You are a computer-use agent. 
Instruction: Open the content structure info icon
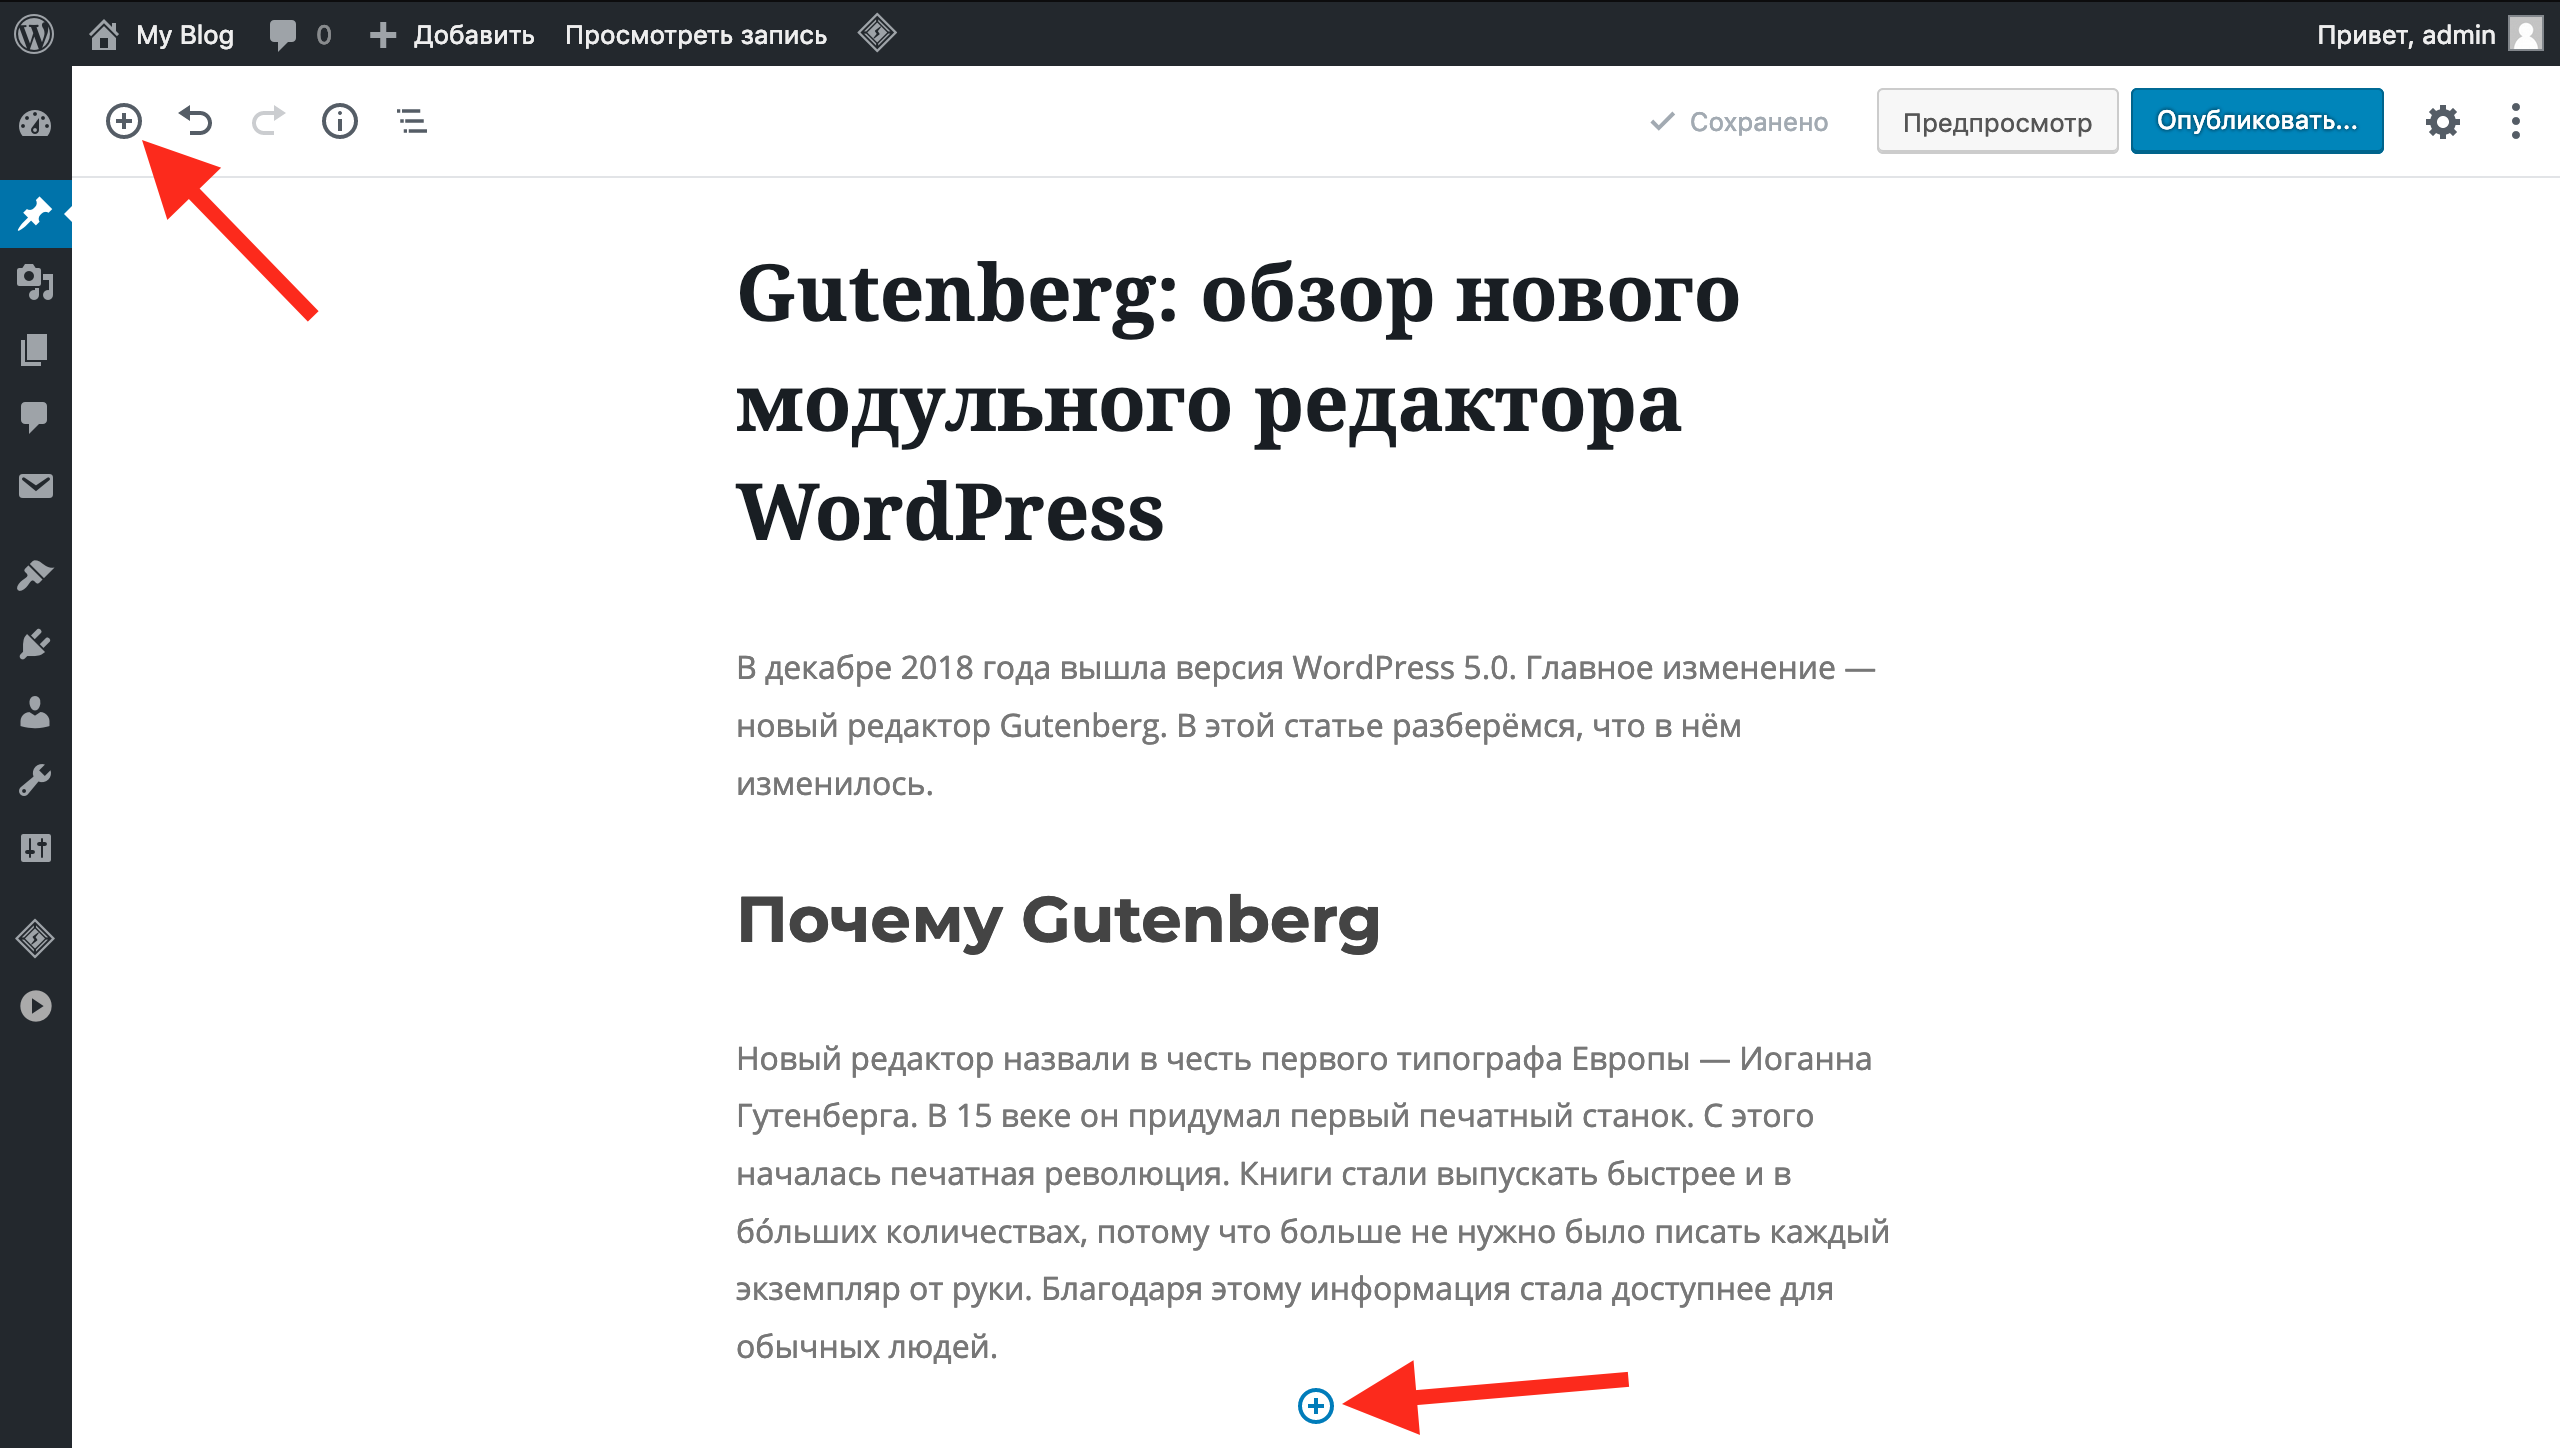coord(339,121)
